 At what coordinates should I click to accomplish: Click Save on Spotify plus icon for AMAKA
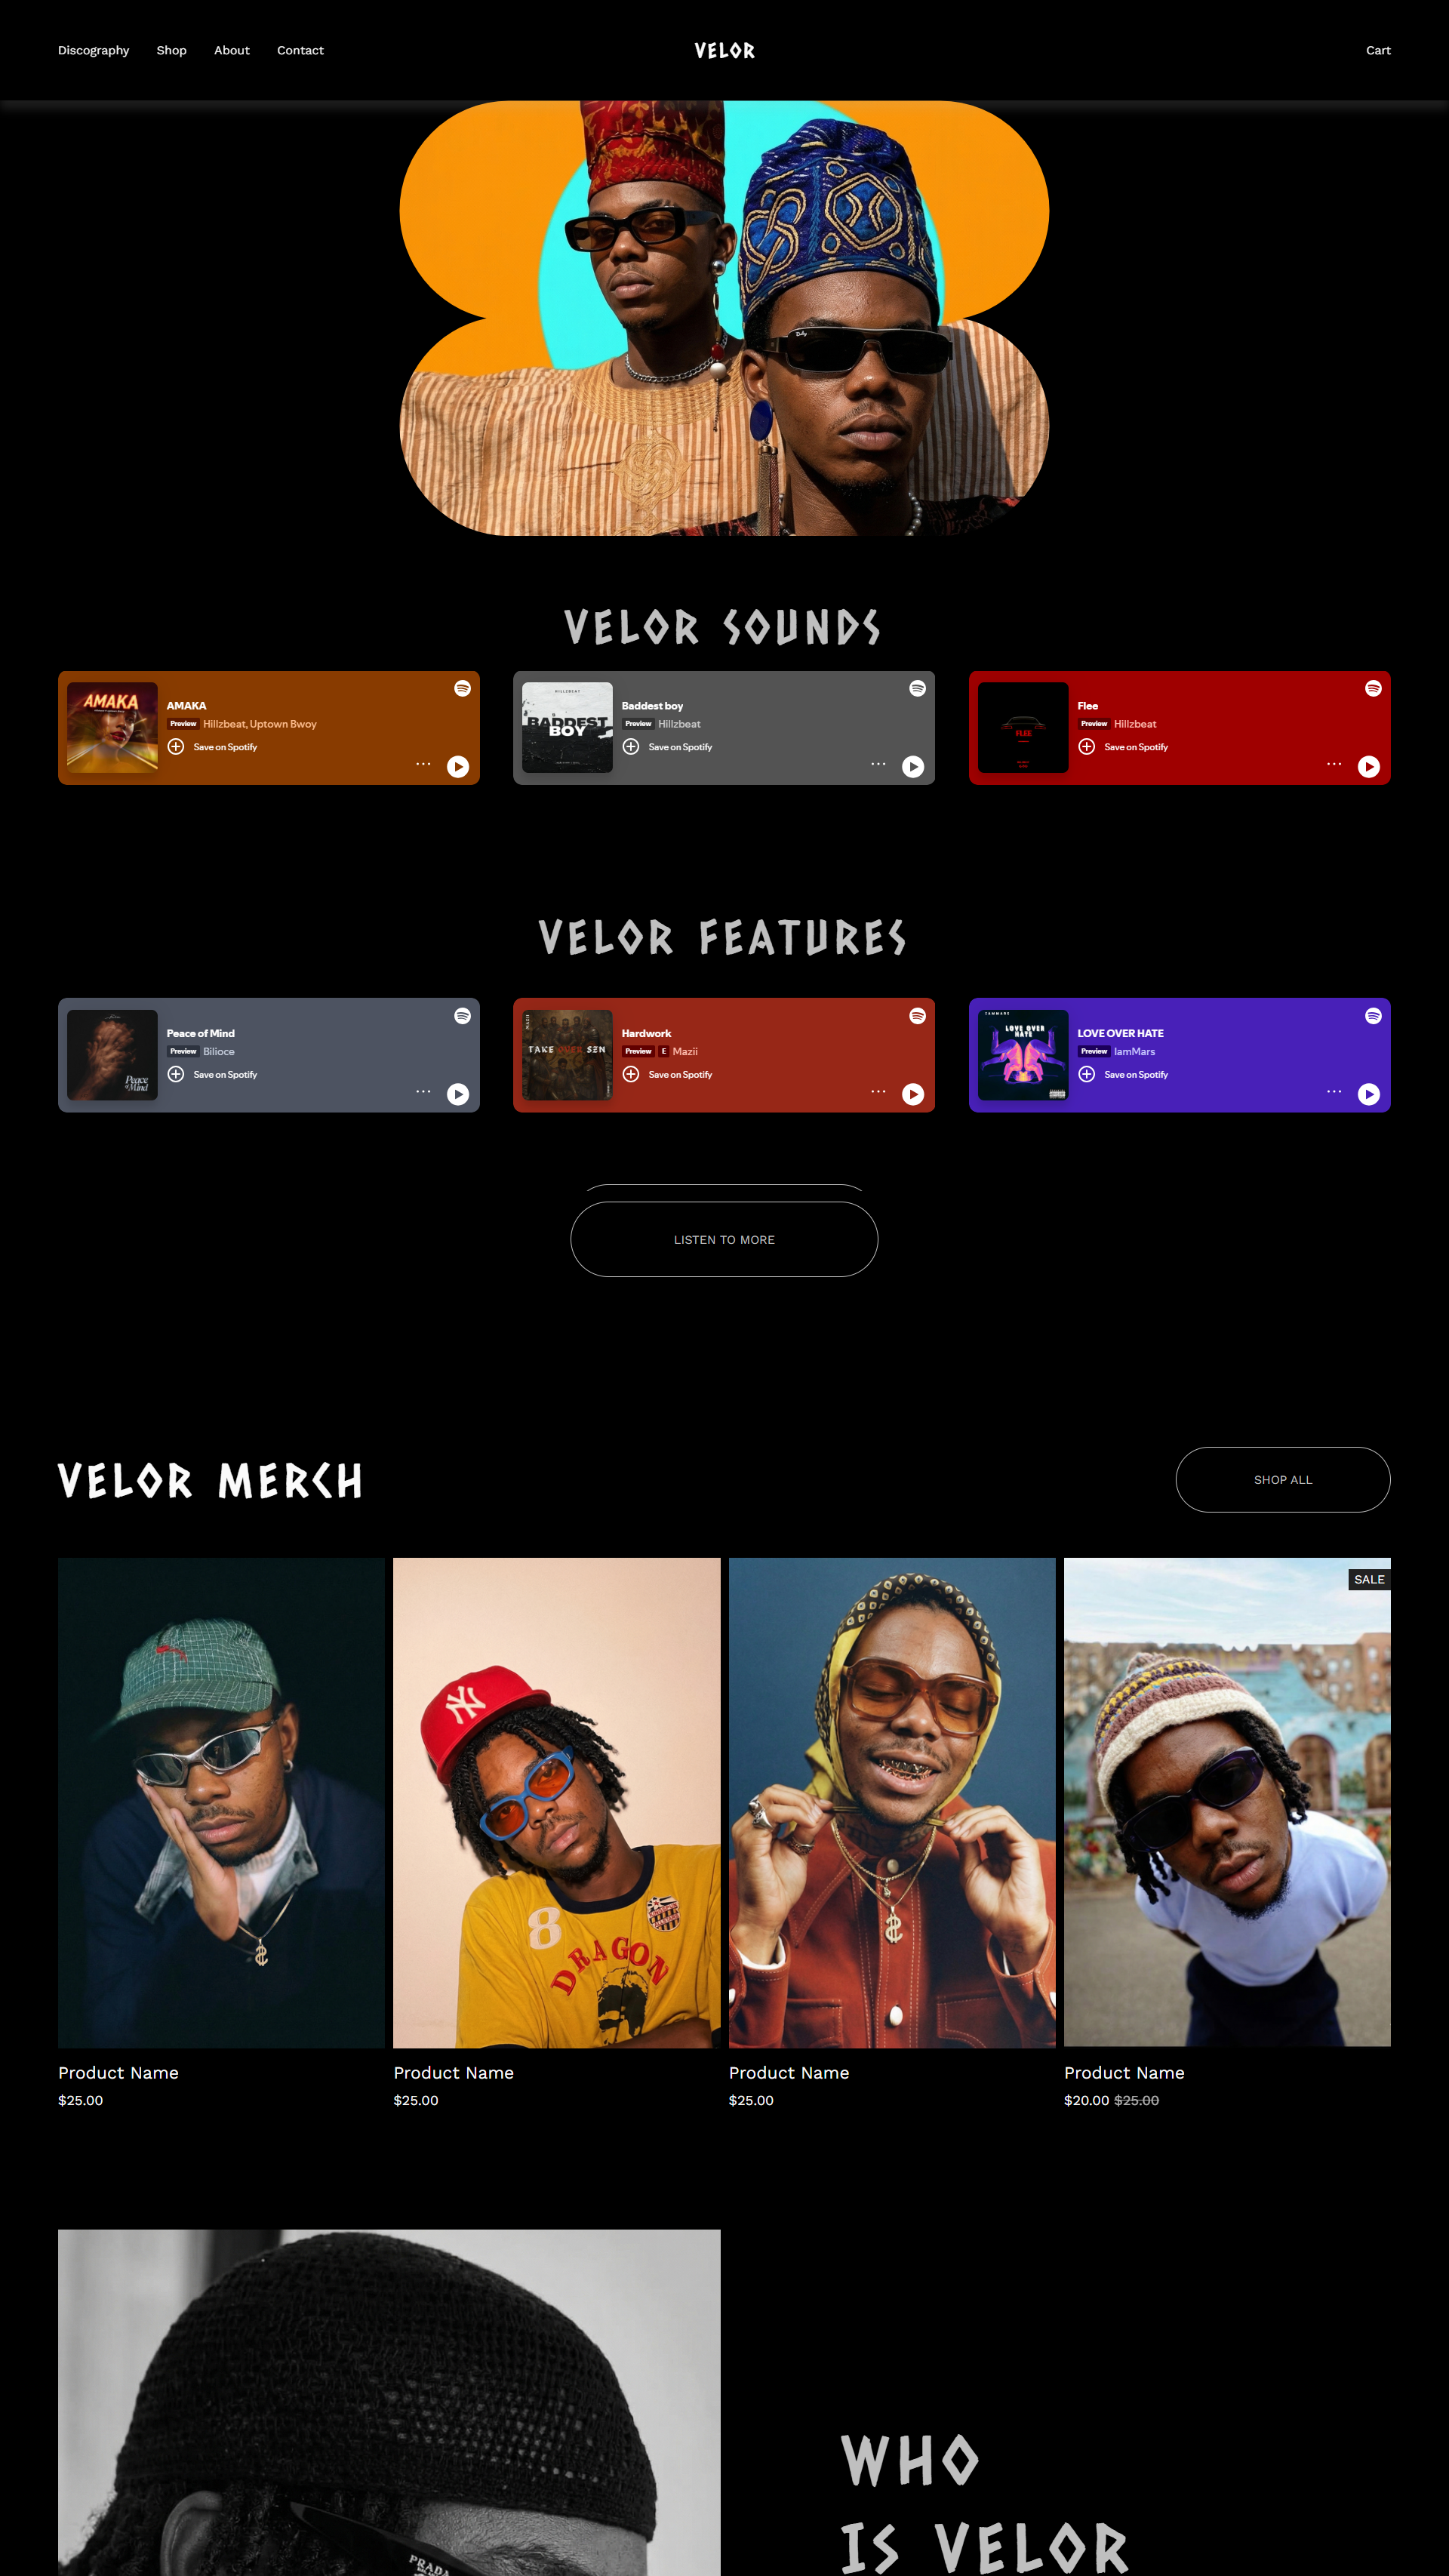pos(176,747)
